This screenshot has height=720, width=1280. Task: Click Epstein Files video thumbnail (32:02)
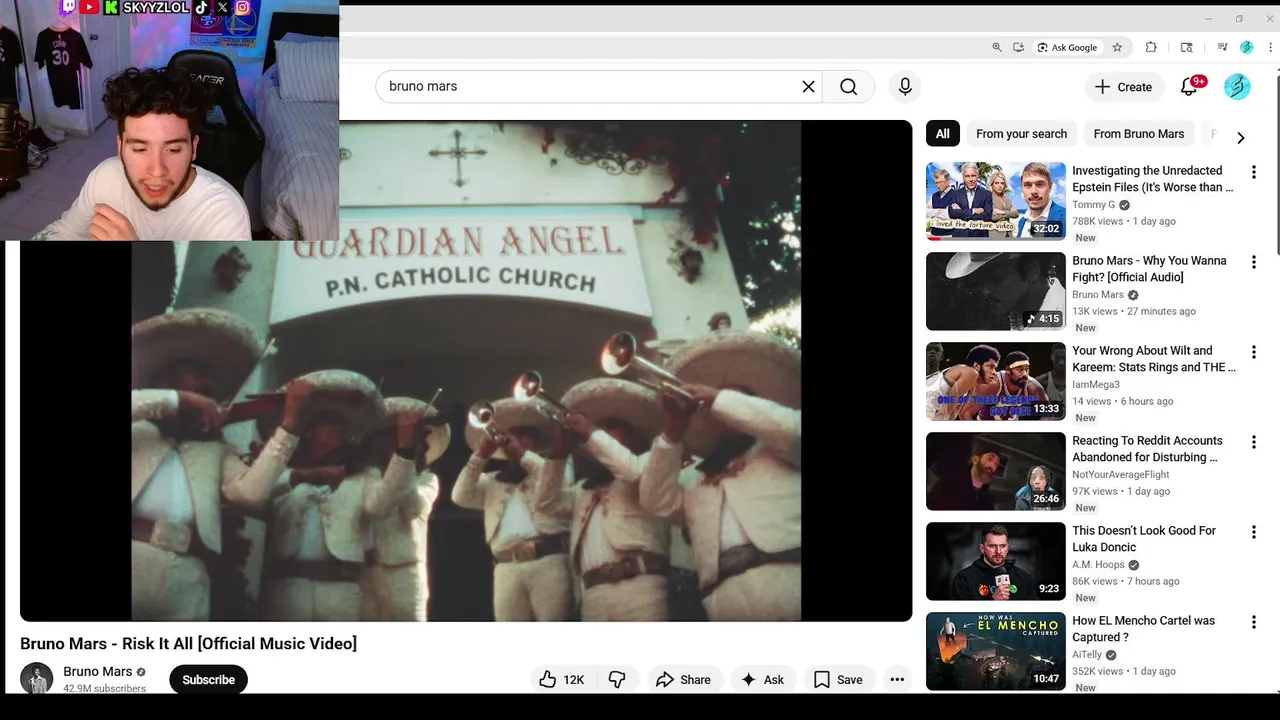pos(996,201)
